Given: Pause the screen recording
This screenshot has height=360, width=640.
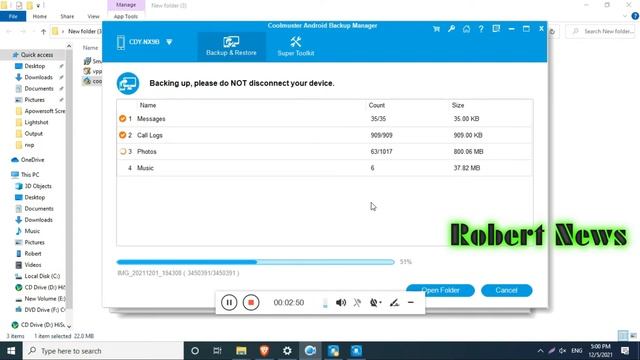Looking at the screenshot, I should pyautogui.click(x=229, y=302).
